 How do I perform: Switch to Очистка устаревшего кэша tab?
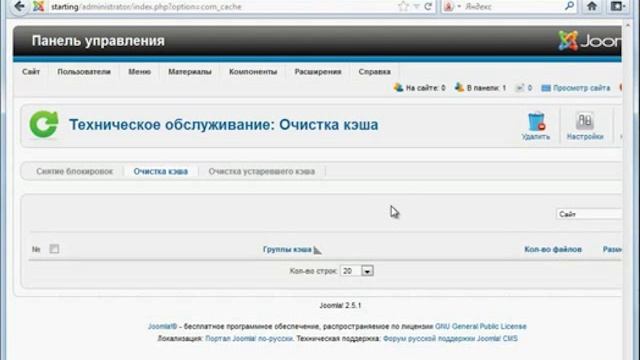click(262, 171)
